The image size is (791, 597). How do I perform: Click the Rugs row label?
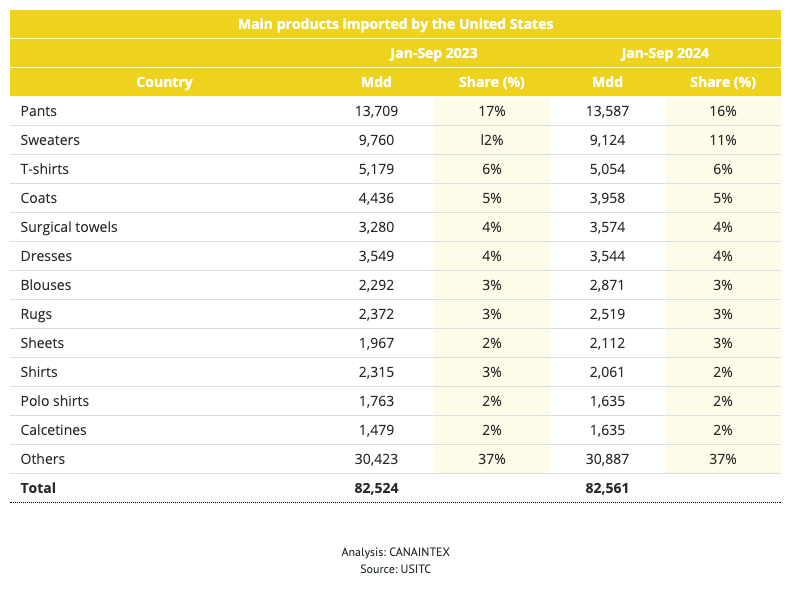(x=36, y=314)
